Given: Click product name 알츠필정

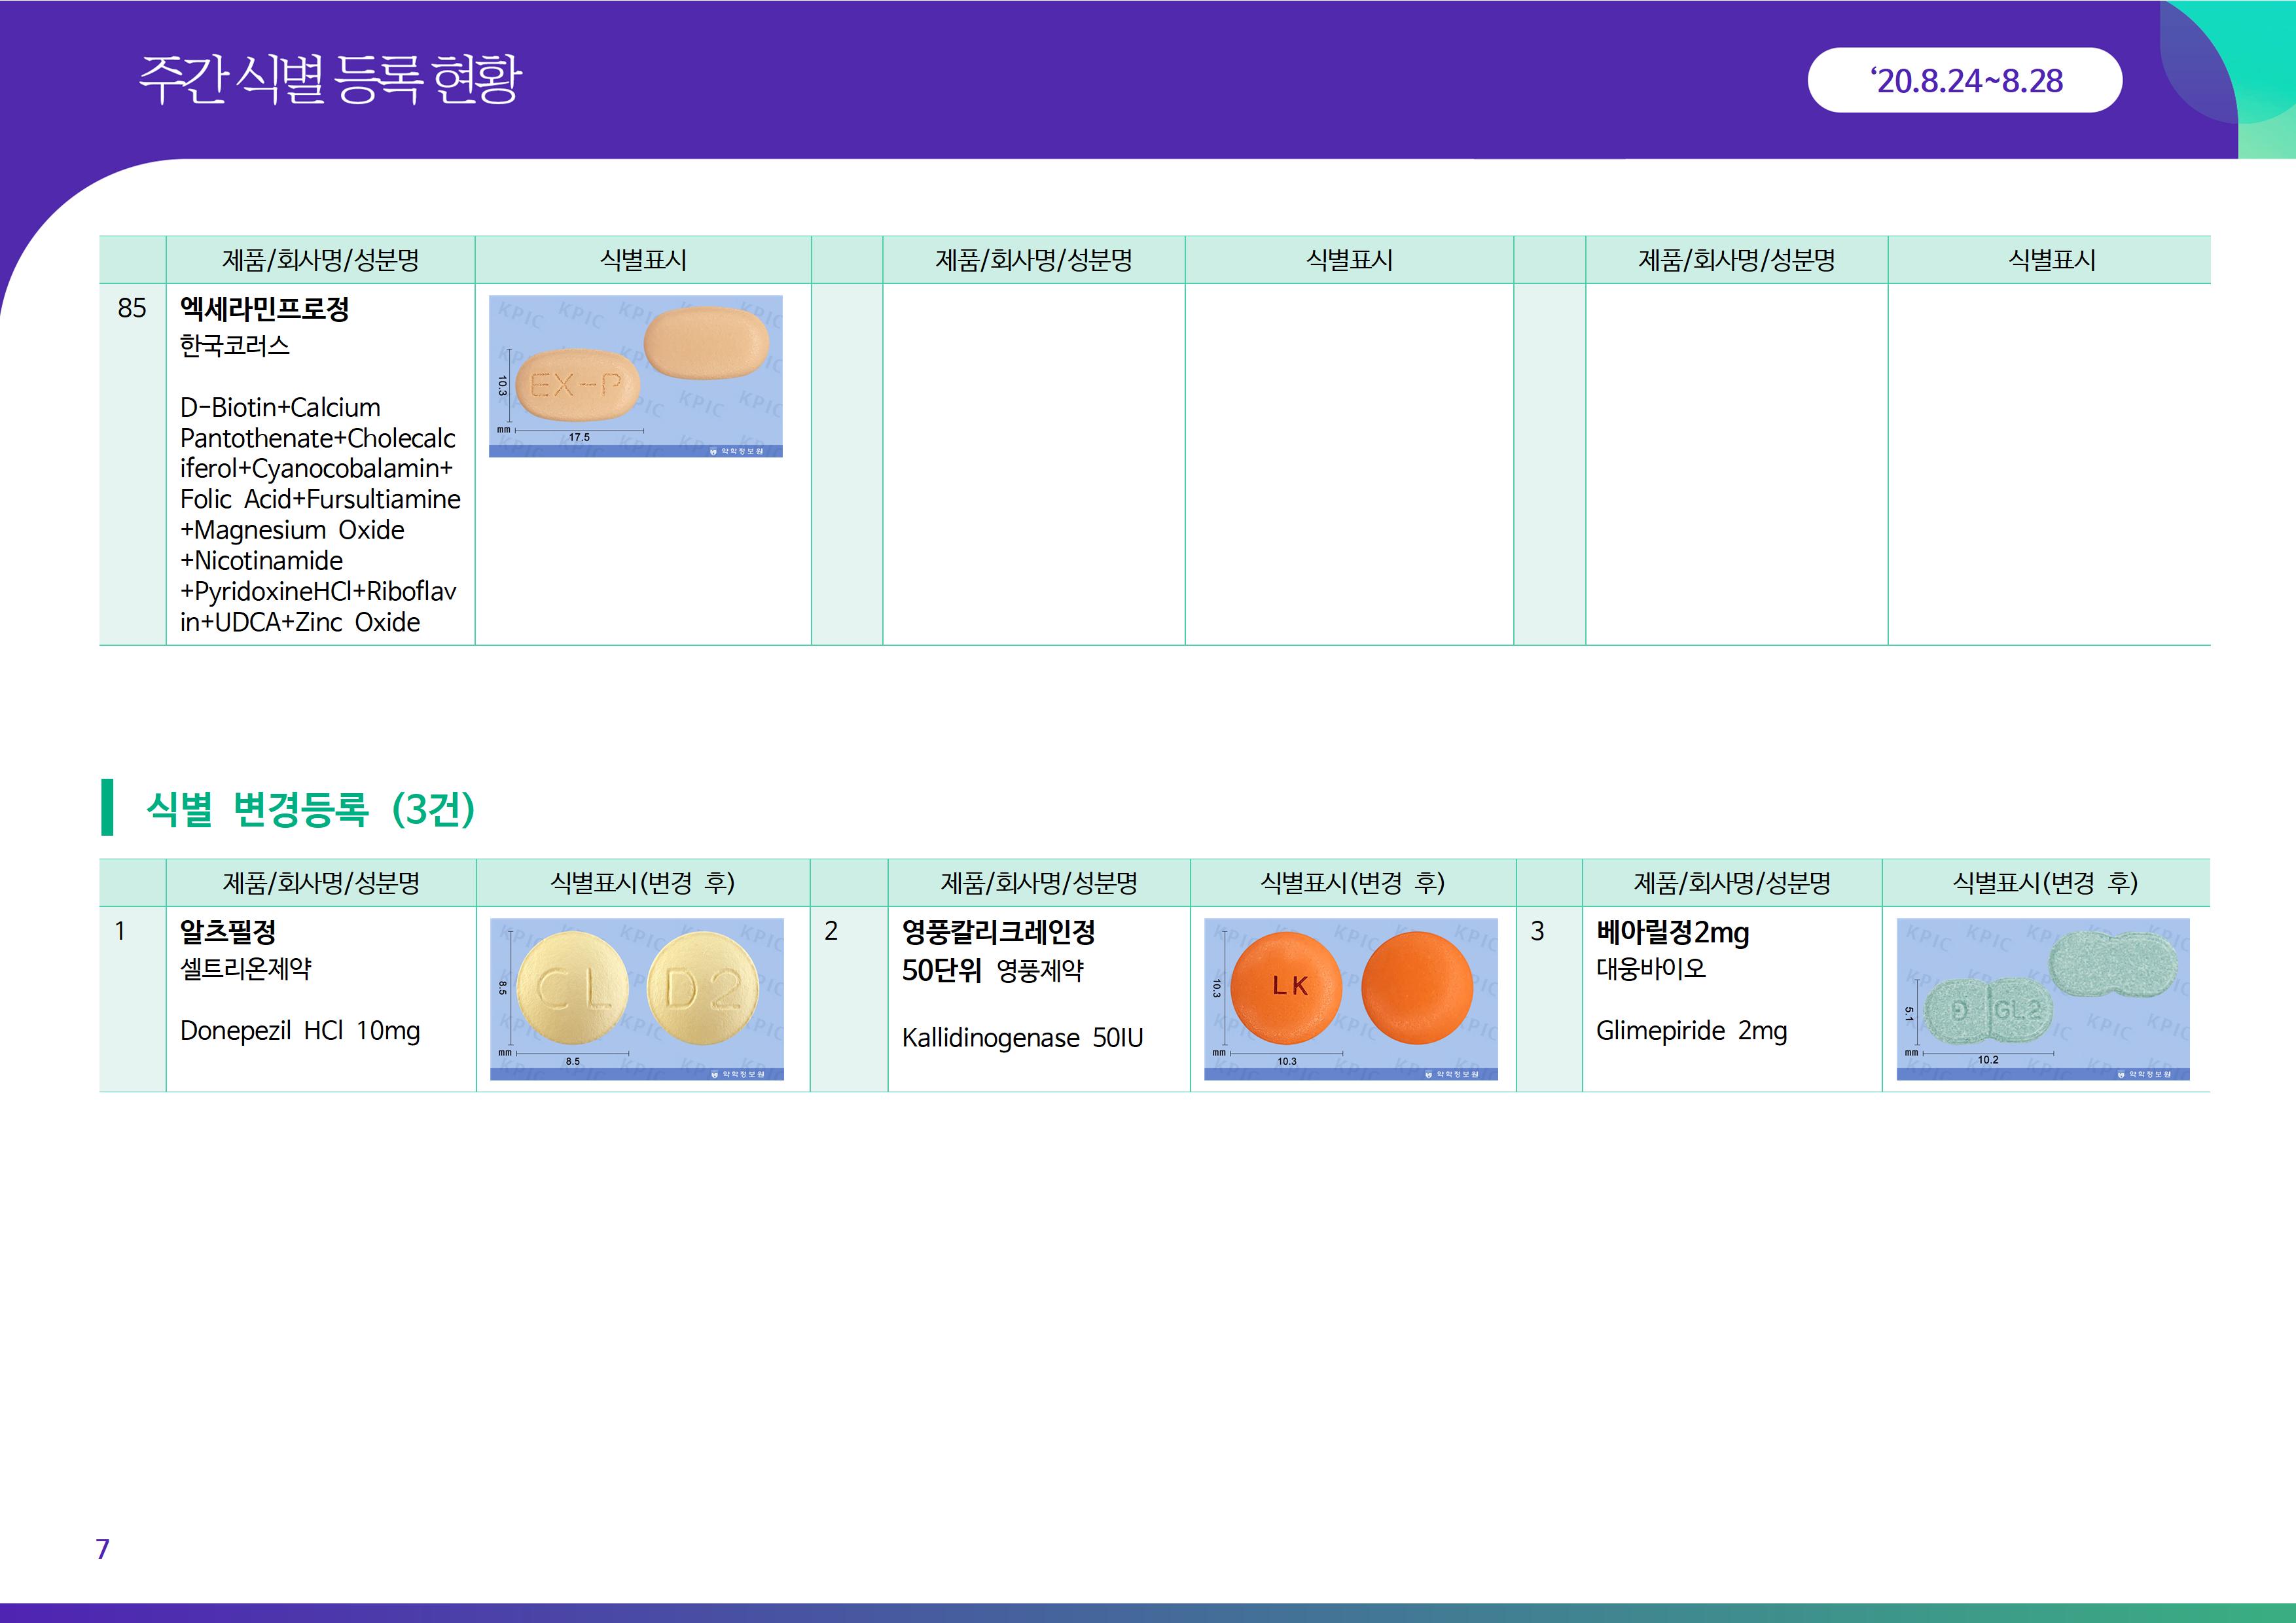Looking at the screenshot, I should click(x=228, y=932).
